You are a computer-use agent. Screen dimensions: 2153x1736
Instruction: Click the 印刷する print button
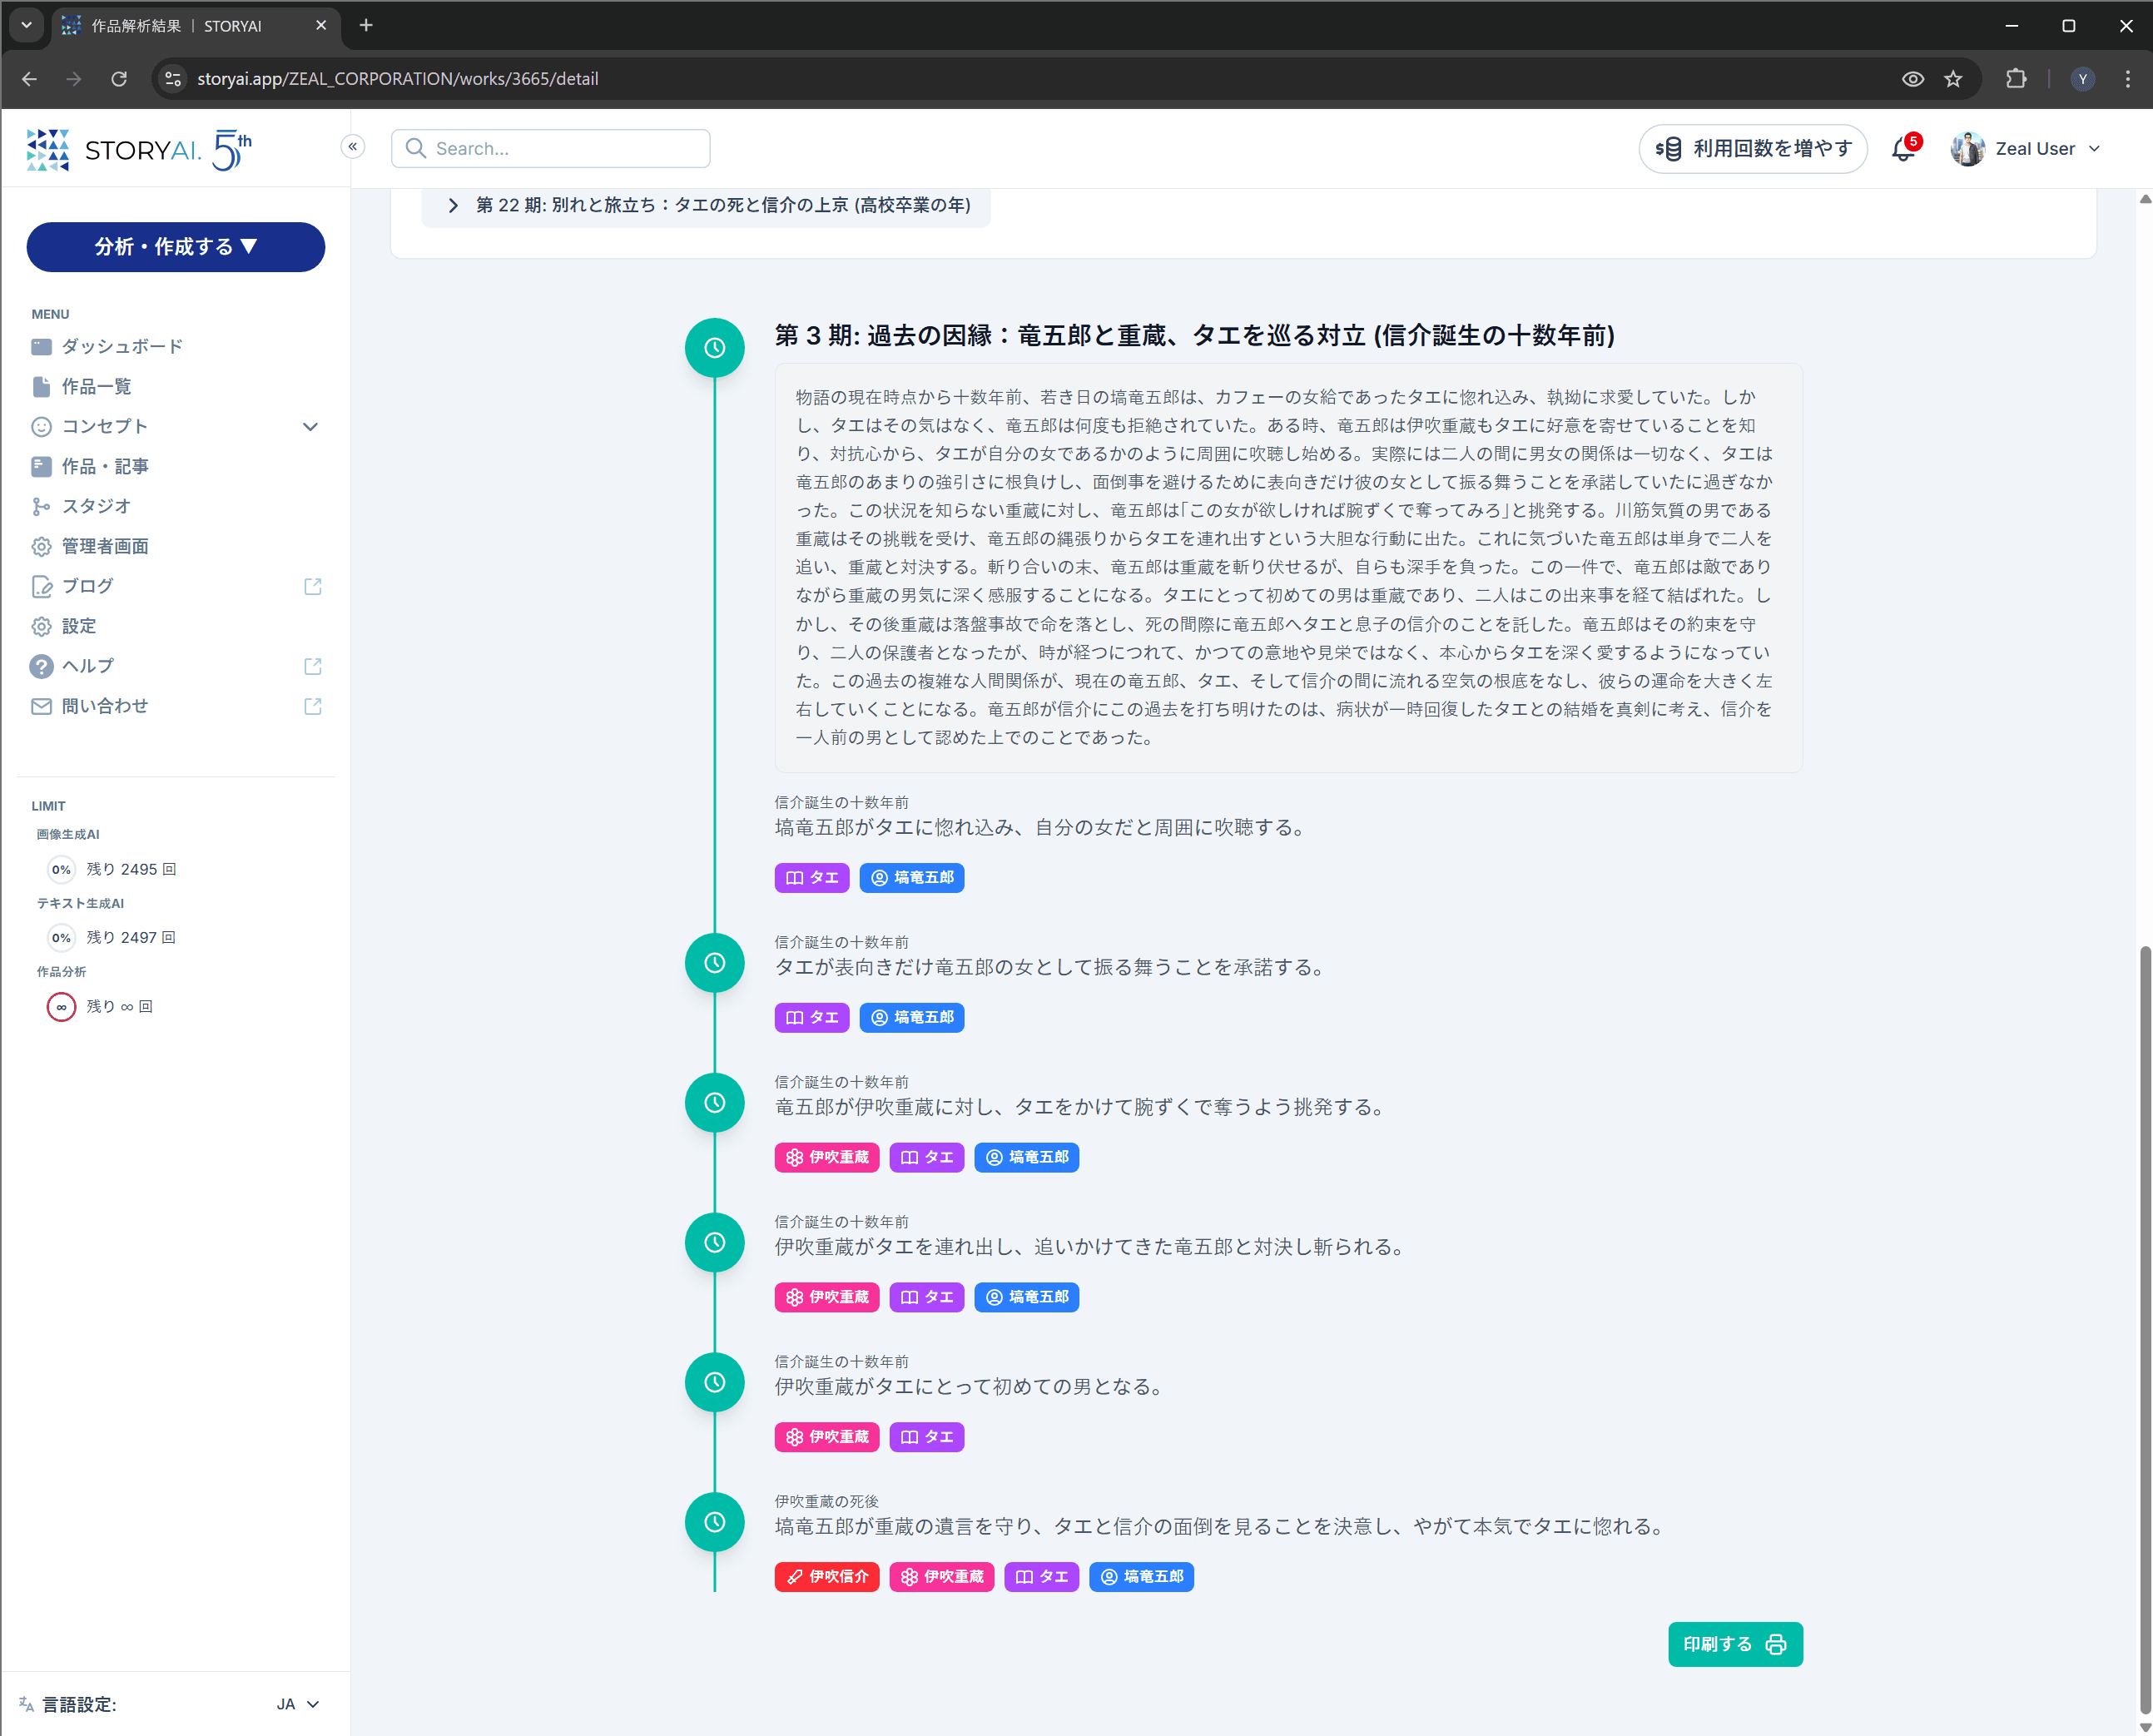pos(1735,1644)
